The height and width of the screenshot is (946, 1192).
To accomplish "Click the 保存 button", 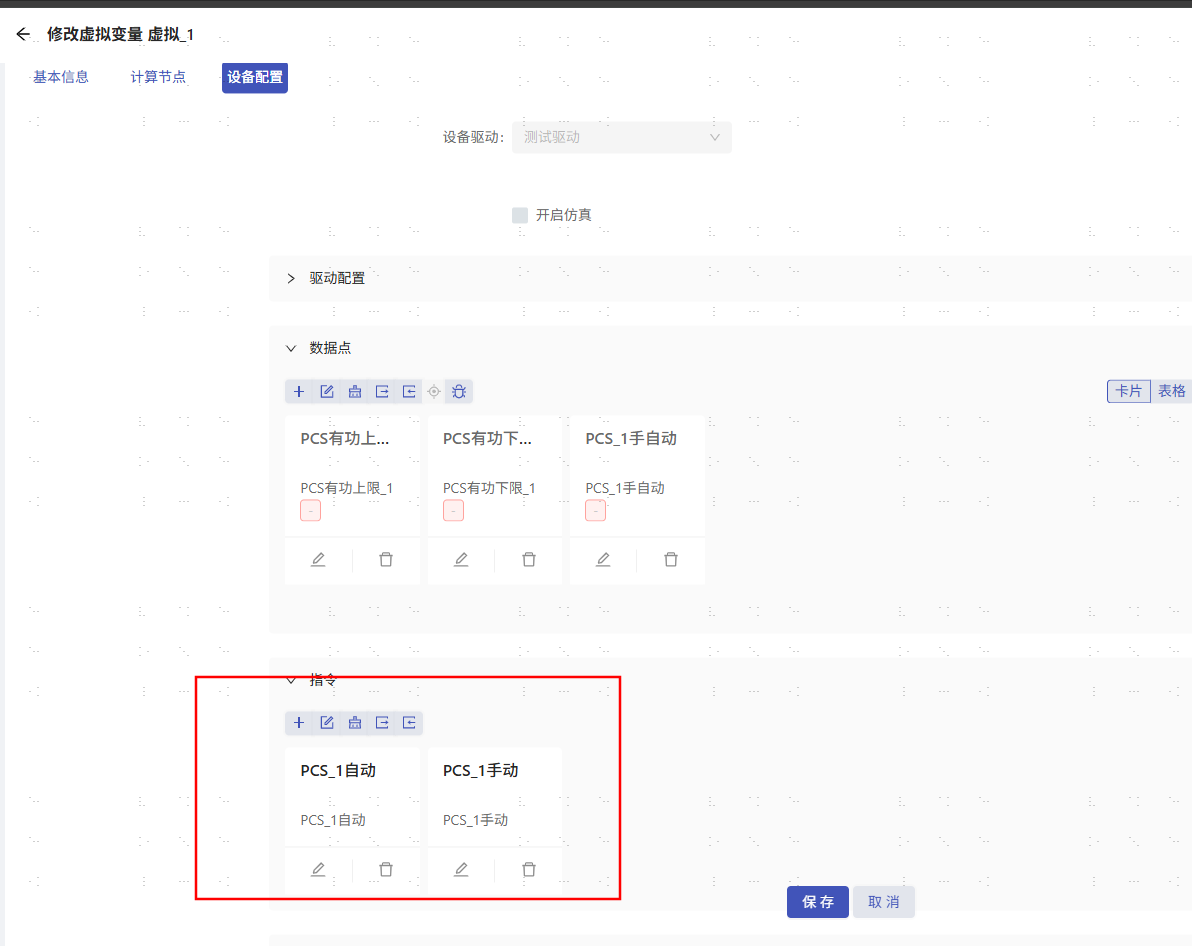I will (817, 902).
